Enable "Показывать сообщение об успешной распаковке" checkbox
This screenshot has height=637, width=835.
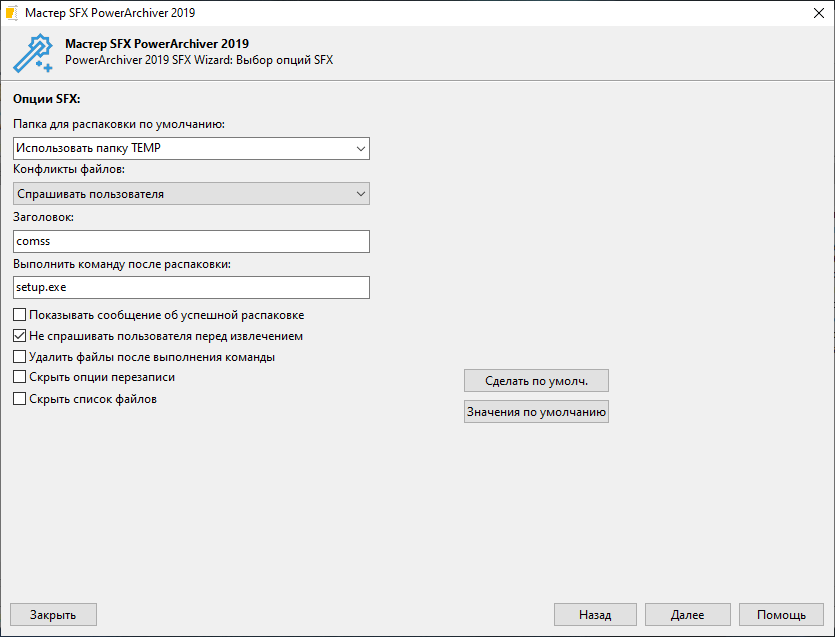(x=20, y=315)
